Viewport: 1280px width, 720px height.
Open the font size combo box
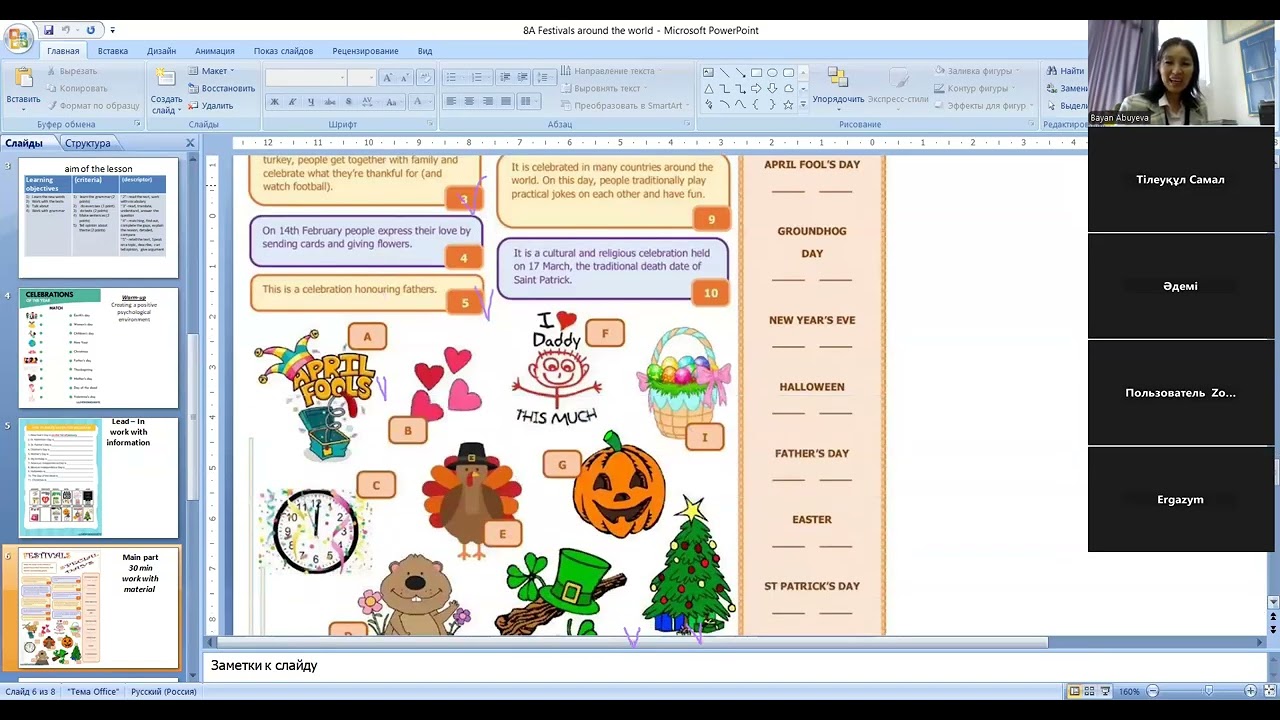coord(362,78)
